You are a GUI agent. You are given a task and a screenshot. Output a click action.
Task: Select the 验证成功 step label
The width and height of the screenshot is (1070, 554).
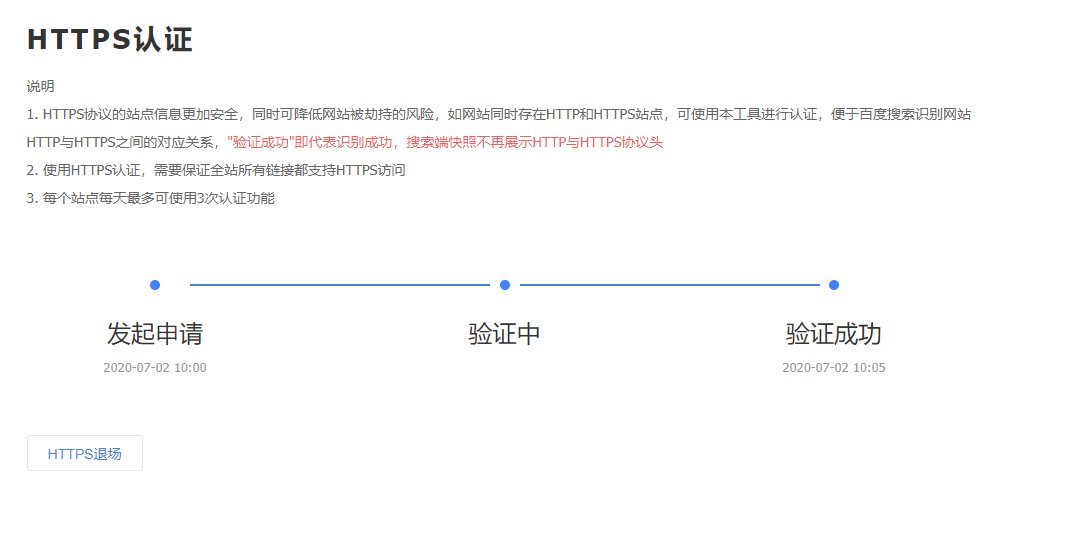(x=834, y=334)
